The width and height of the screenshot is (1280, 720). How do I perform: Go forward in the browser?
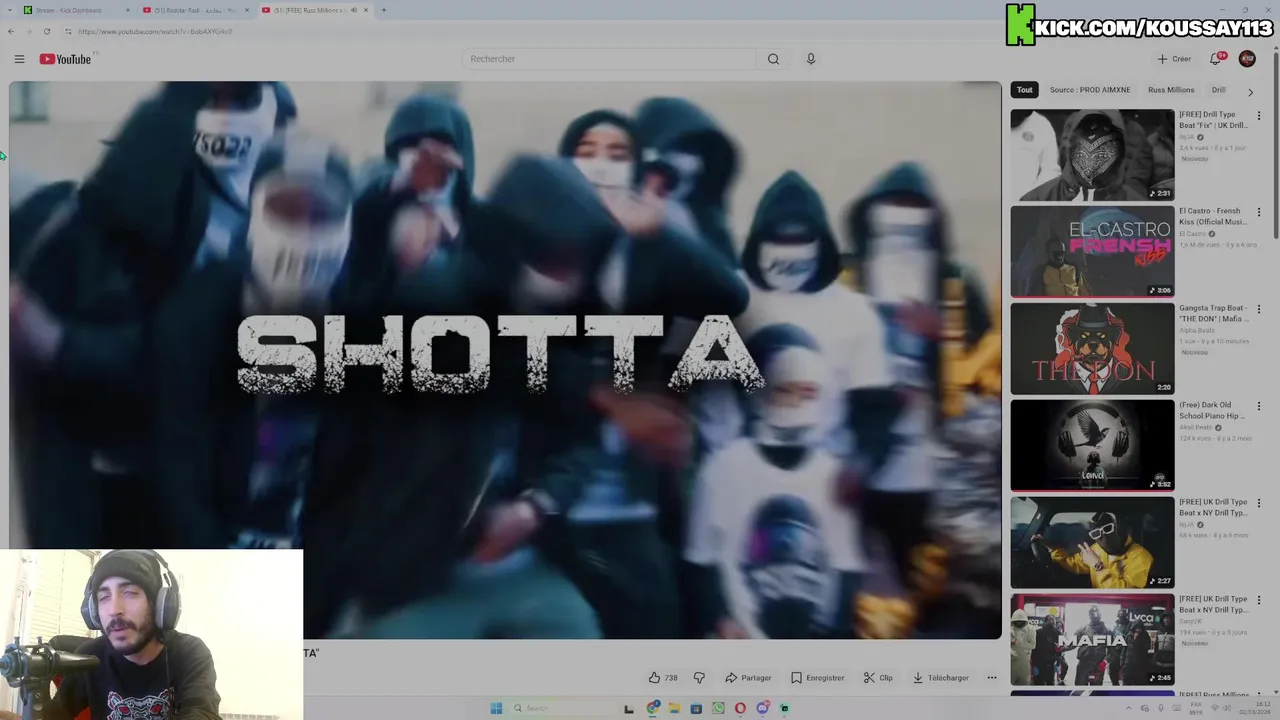point(28,31)
